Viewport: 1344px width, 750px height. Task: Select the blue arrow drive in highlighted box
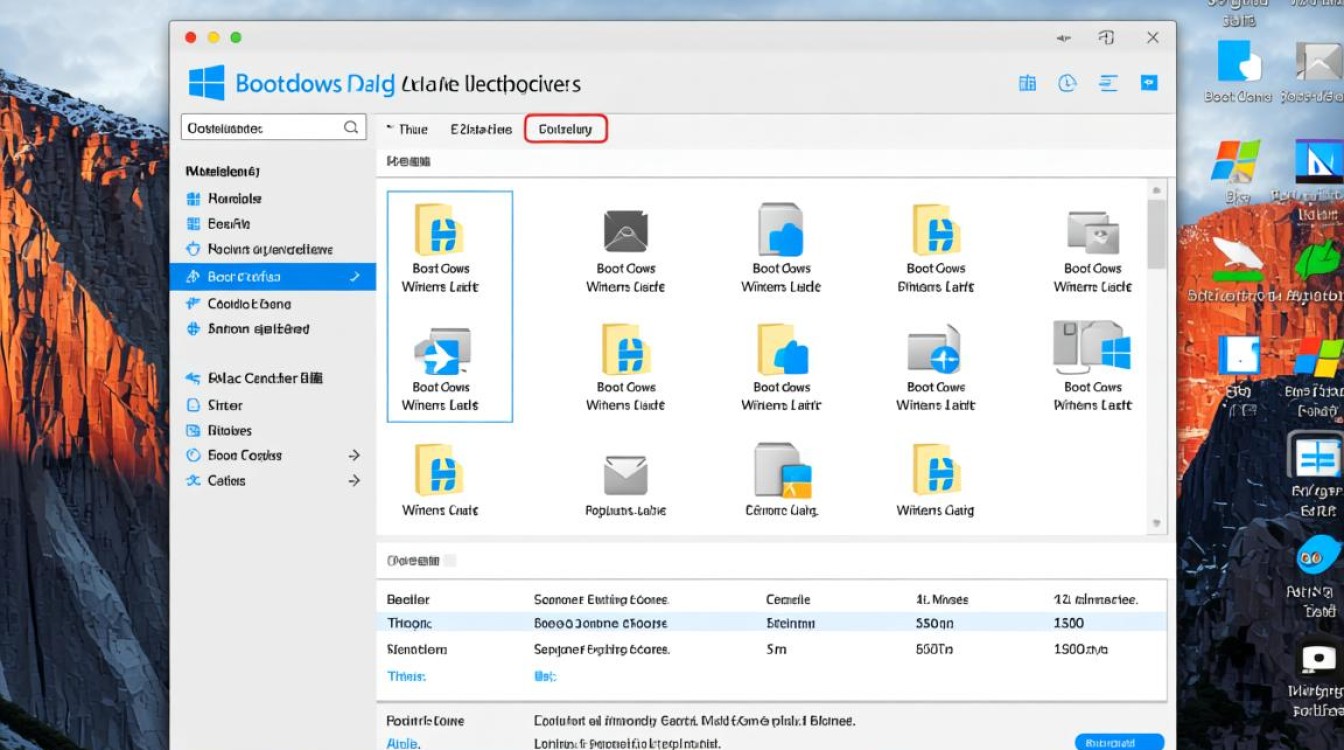pyautogui.click(x=441, y=351)
